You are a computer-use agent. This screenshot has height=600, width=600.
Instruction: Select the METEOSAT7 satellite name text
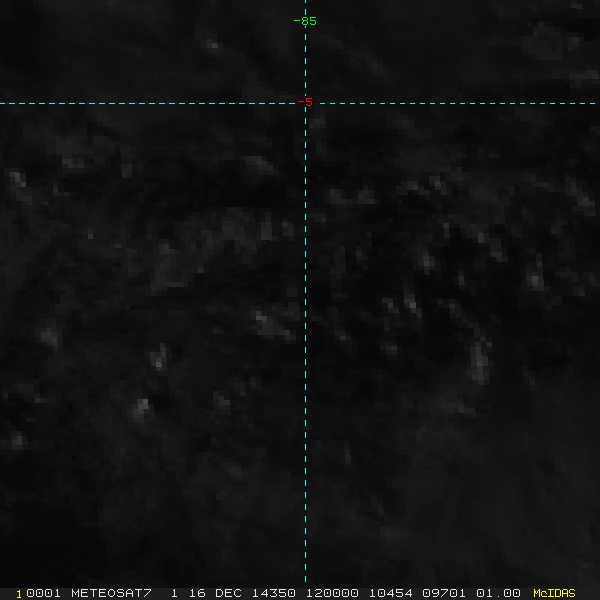(111, 593)
